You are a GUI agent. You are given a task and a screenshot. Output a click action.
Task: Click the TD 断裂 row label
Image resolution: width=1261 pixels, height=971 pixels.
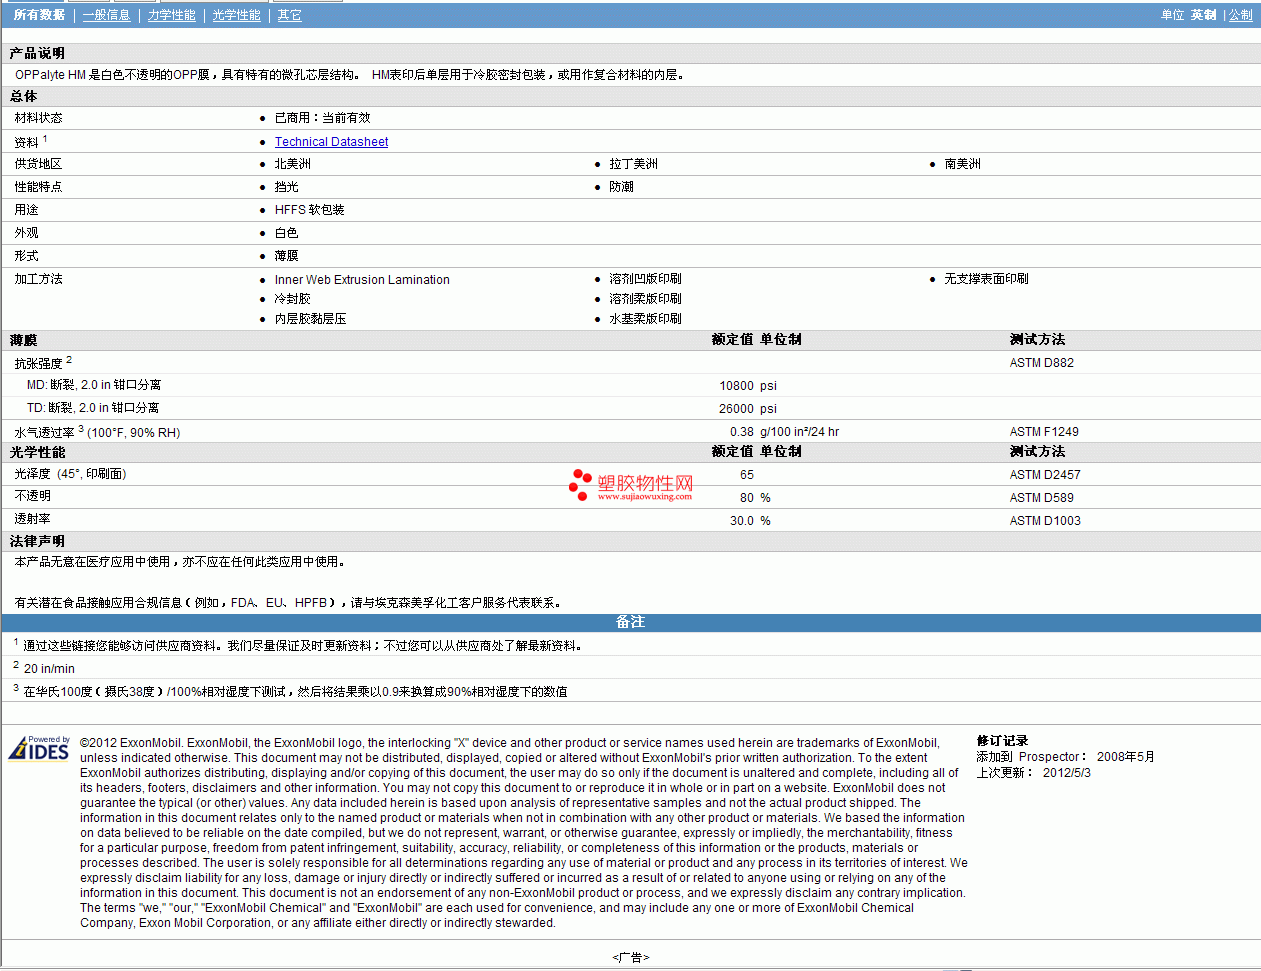click(x=93, y=408)
